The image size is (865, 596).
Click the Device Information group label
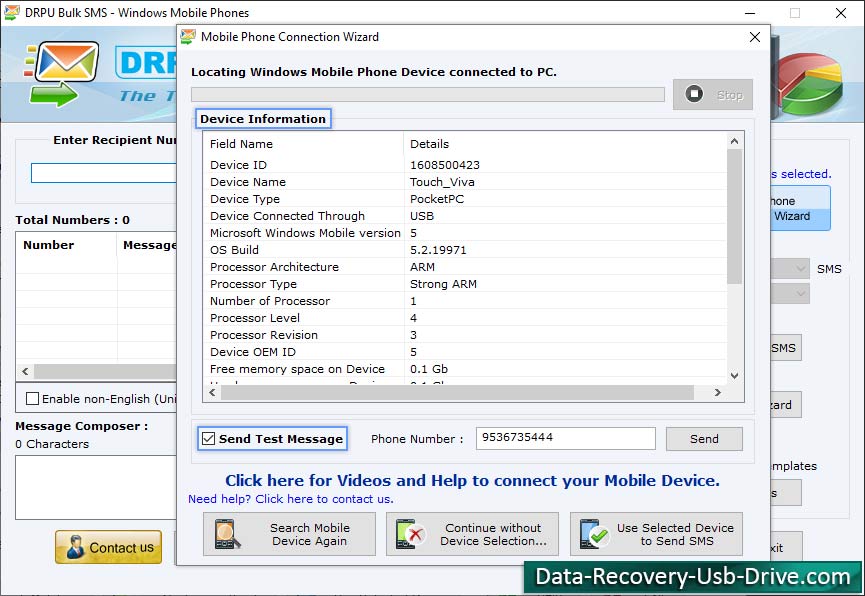[263, 119]
